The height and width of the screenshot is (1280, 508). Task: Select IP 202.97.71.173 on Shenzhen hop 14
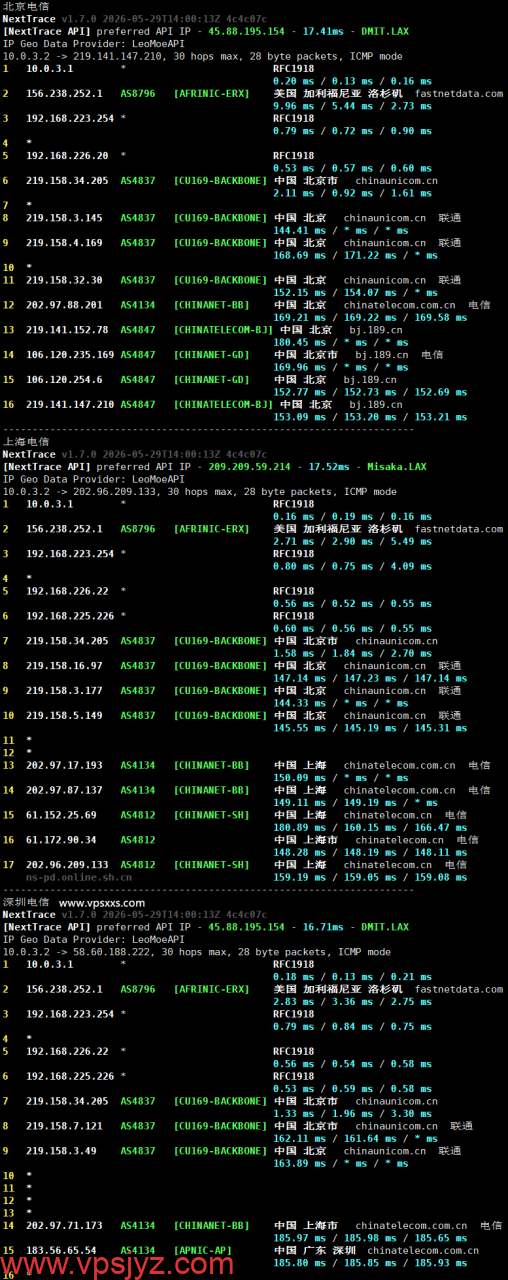(x=64, y=1225)
